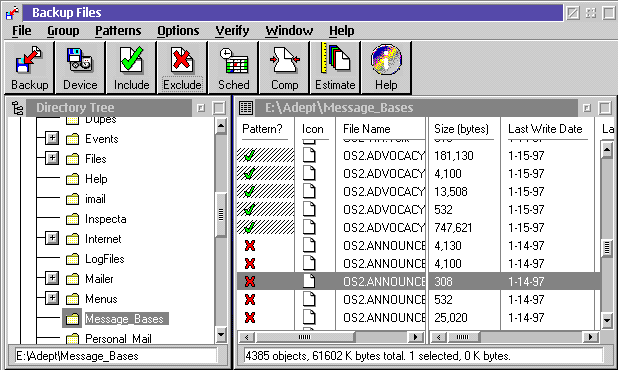618x370 pixels.
Task: Click the Icon column header
Action: tap(313, 129)
